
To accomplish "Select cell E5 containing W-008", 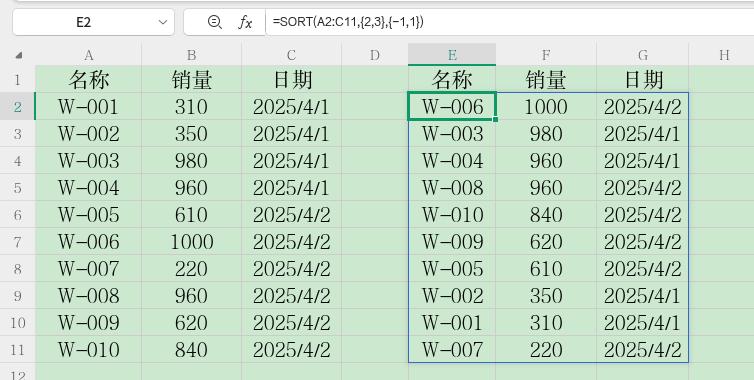I will [x=452, y=188].
